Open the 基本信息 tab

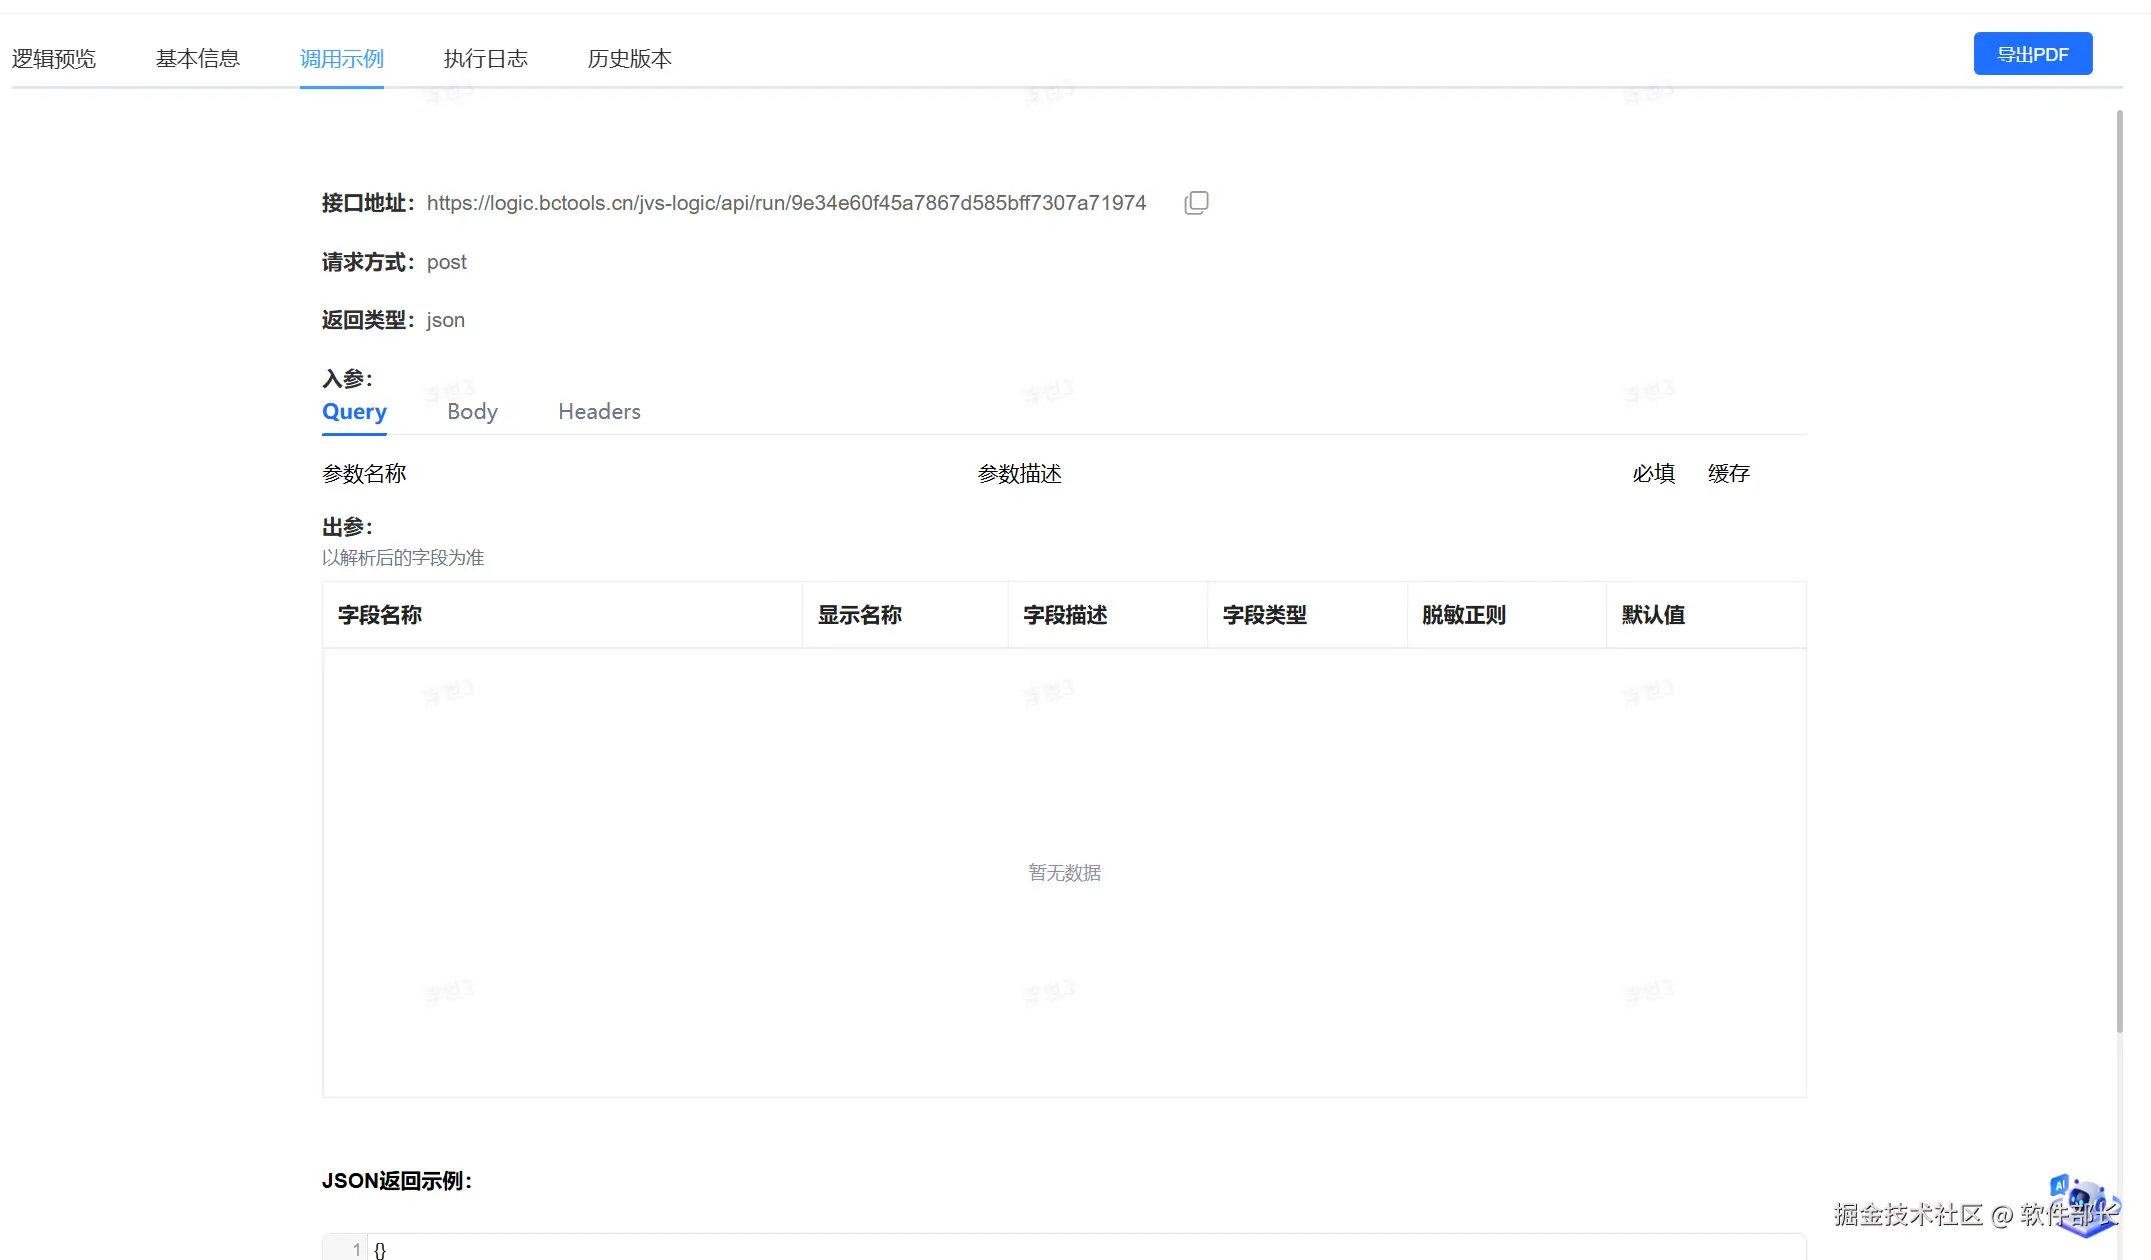tap(198, 59)
